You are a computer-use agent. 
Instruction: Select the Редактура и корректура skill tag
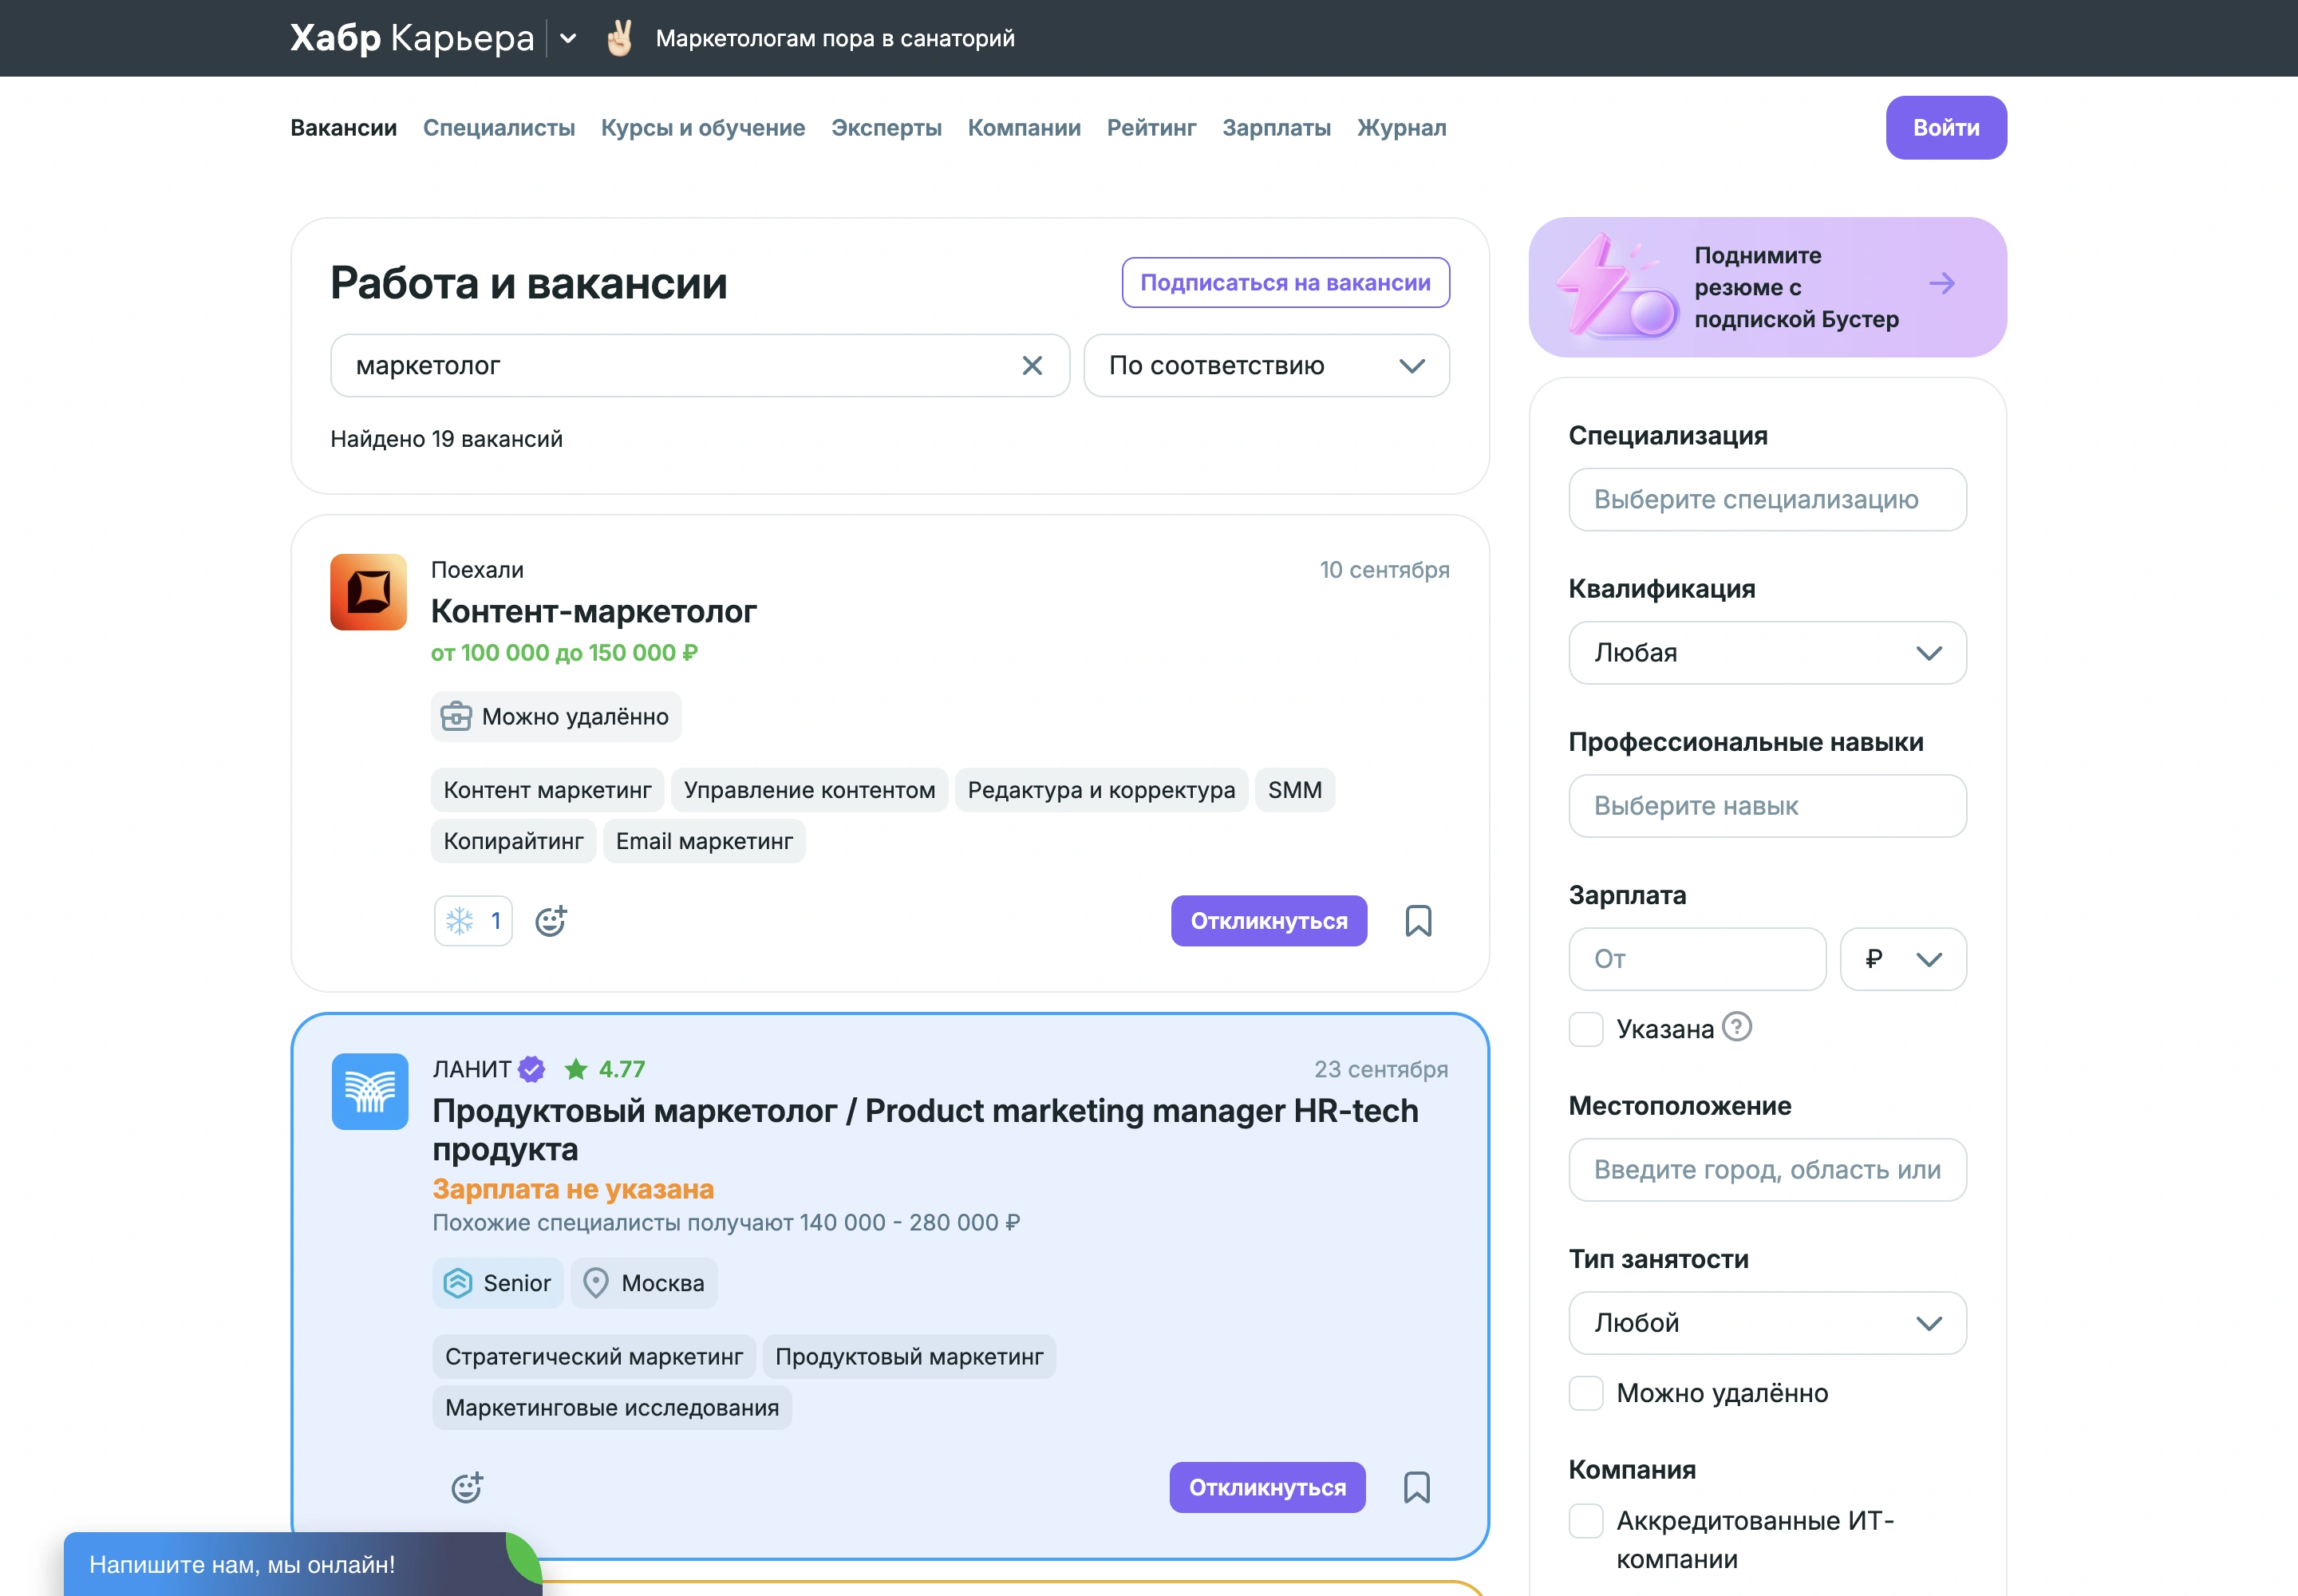tap(1101, 790)
